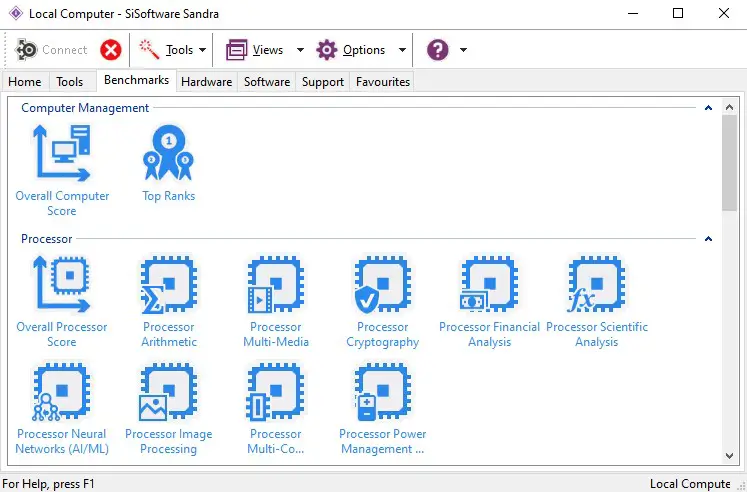Screen dimensions: 747x492
Task: Open the Help dropdown arrow
Action: tap(463, 50)
